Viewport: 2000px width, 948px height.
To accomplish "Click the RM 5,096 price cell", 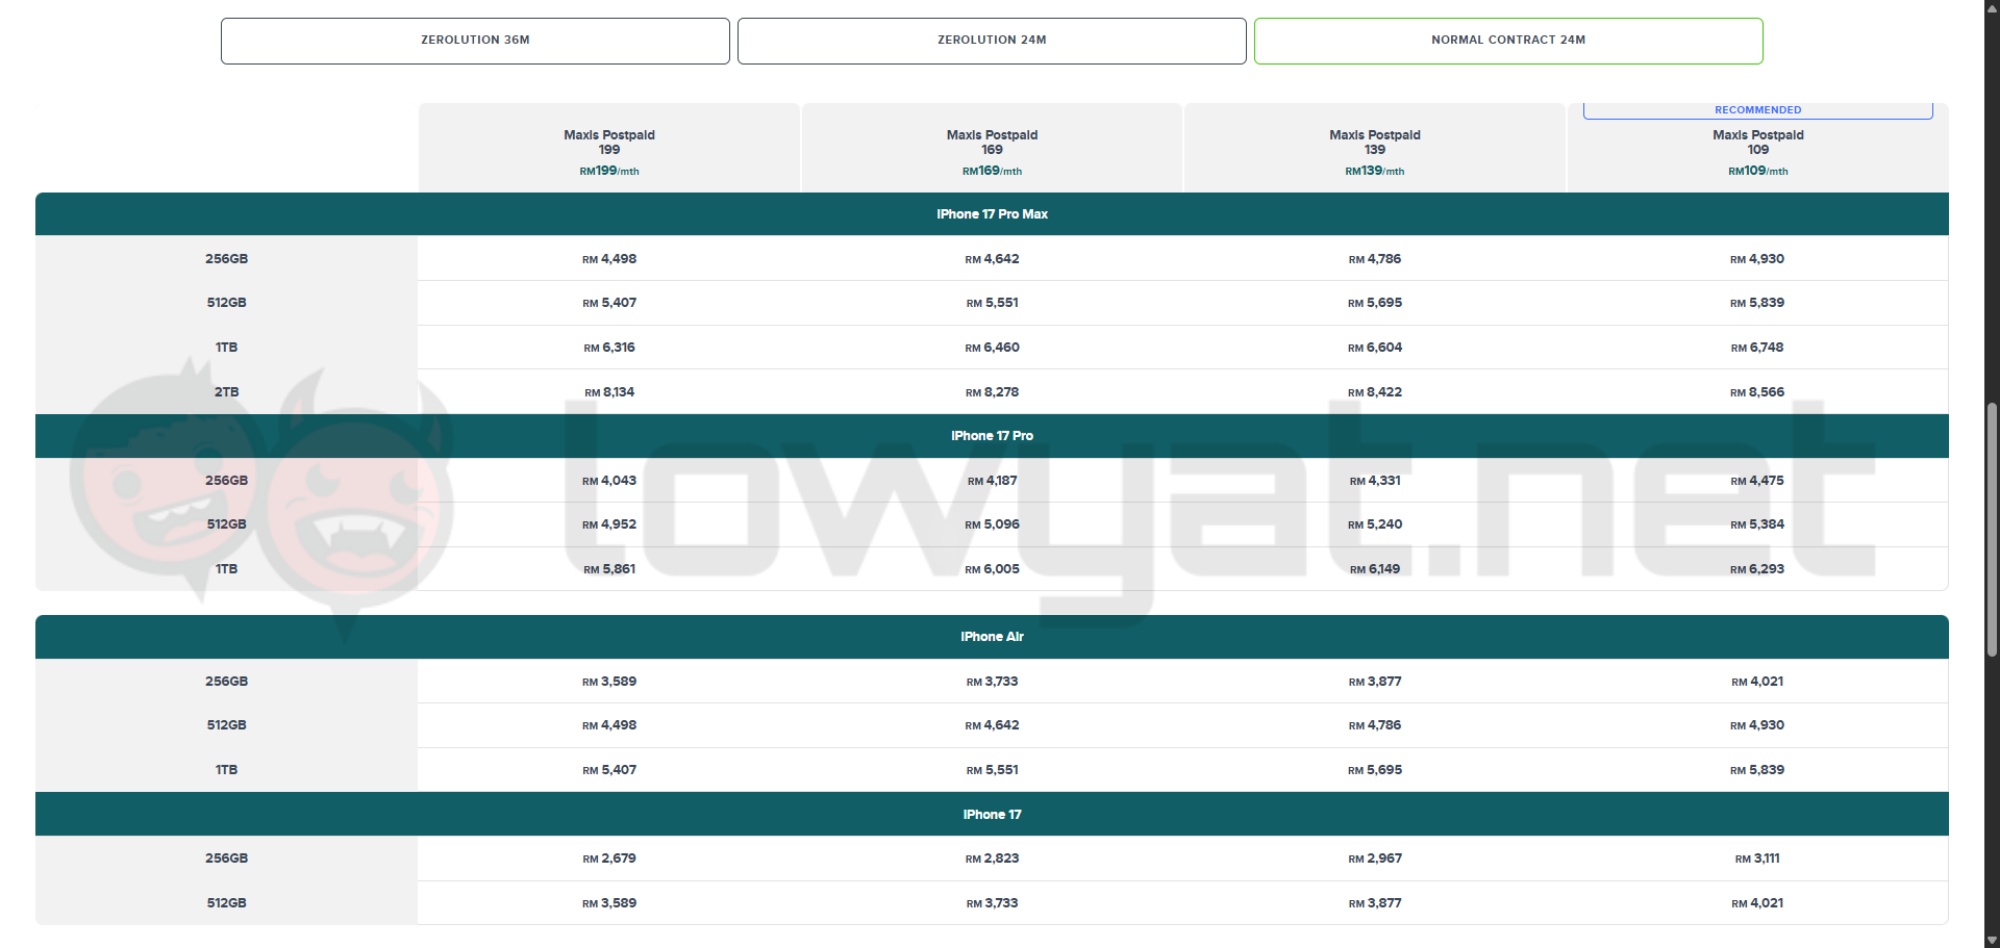I will 992,524.
